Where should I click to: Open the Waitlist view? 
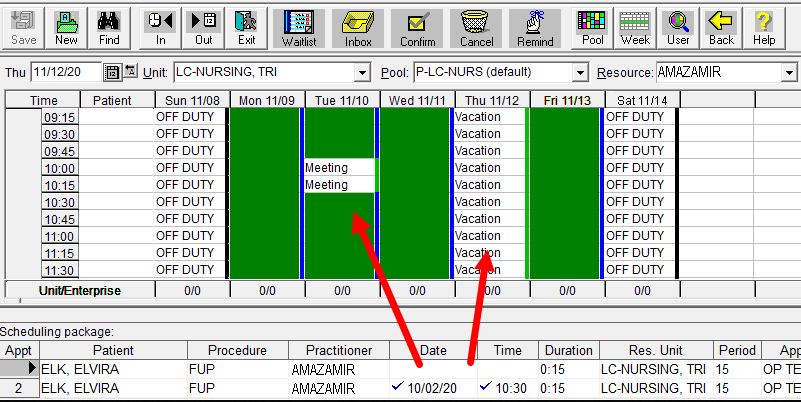click(299, 29)
